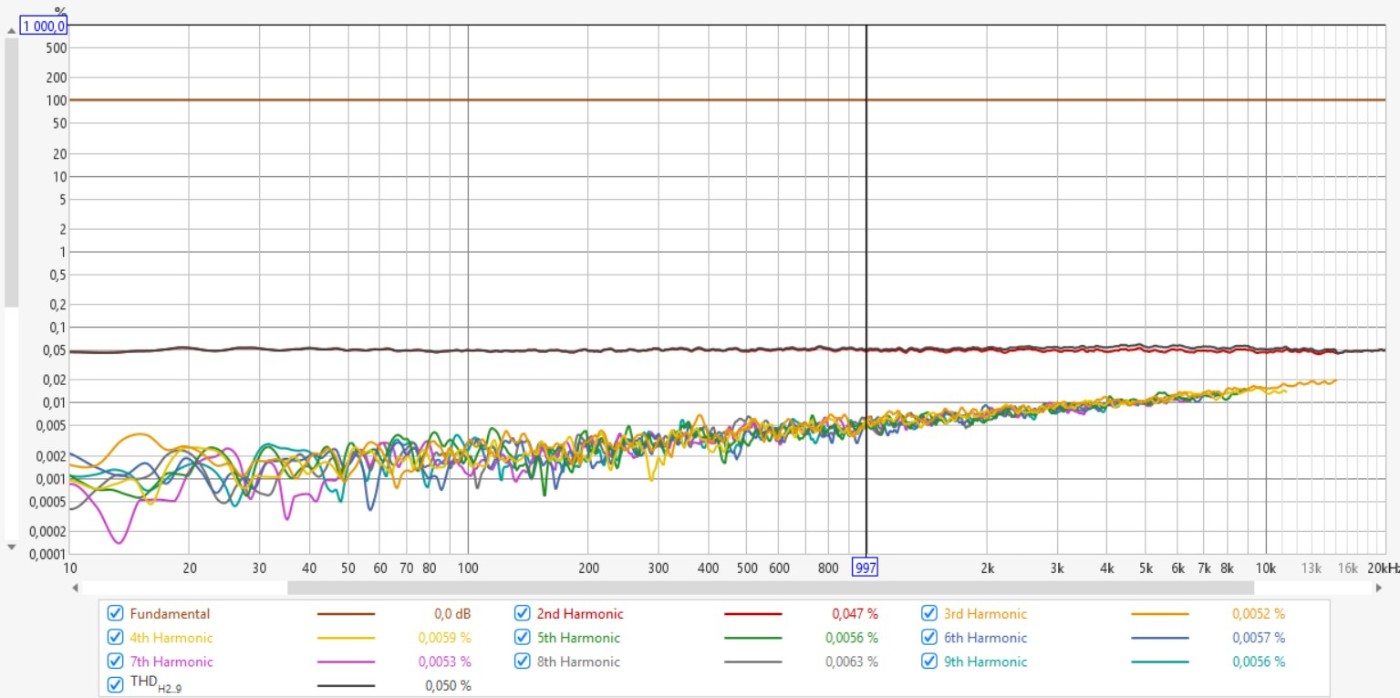The image size is (1400, 698).
Task: Select the magenta 7th Harmonic color line
Action: click(x=346, y=662)
